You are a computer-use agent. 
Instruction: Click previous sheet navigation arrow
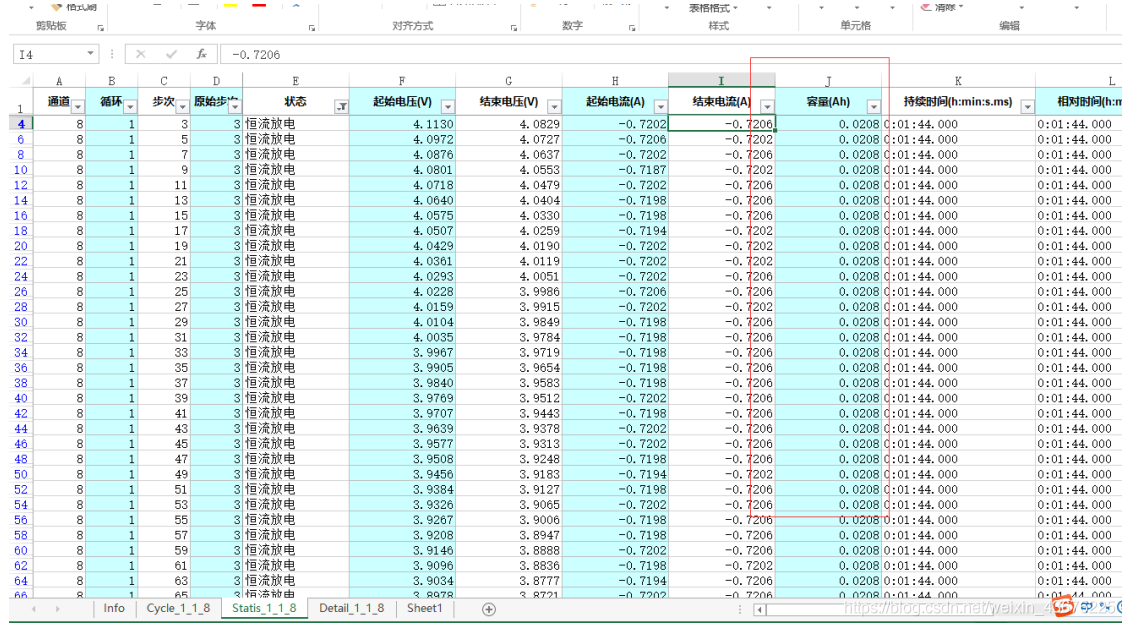coord(34,609)
